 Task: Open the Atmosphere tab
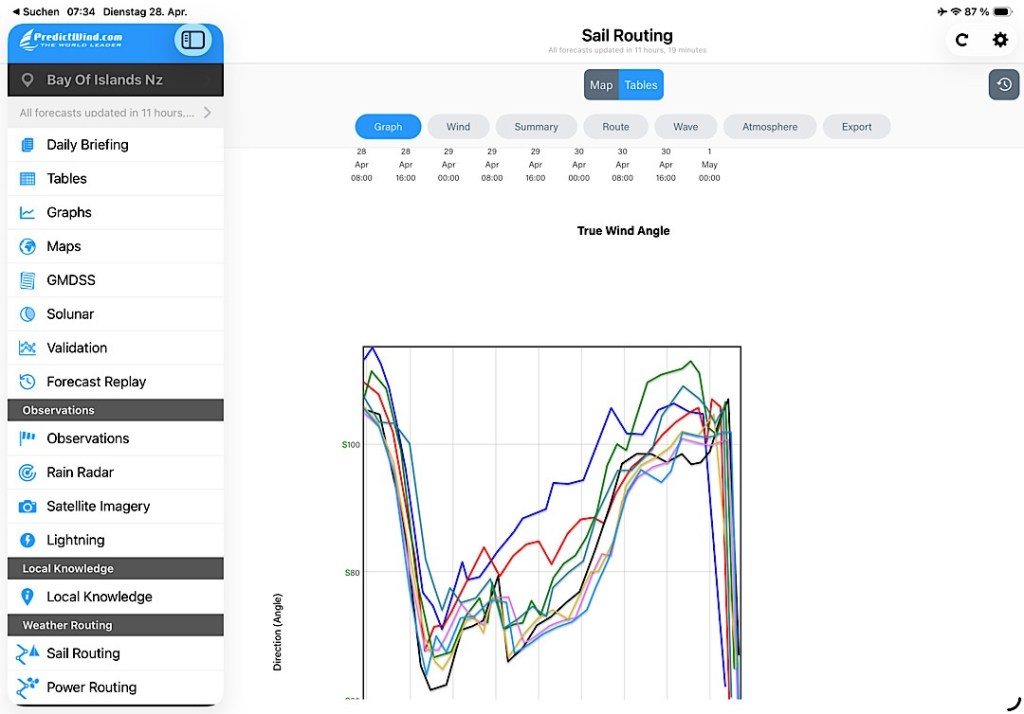click(x=769, y=127)
